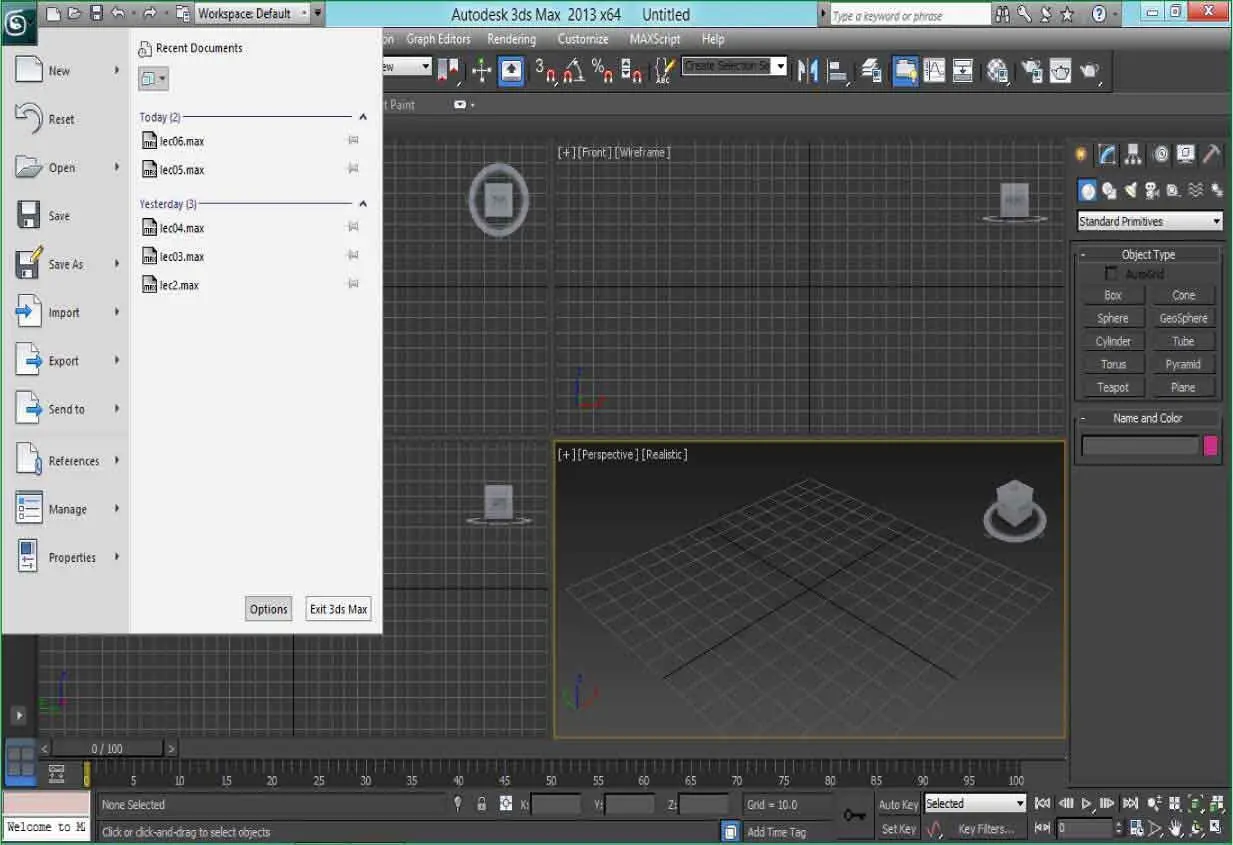Collapse the Yesterday recent documents group
The width and height of the screenshot is (1233, 845).
point(363,203)
